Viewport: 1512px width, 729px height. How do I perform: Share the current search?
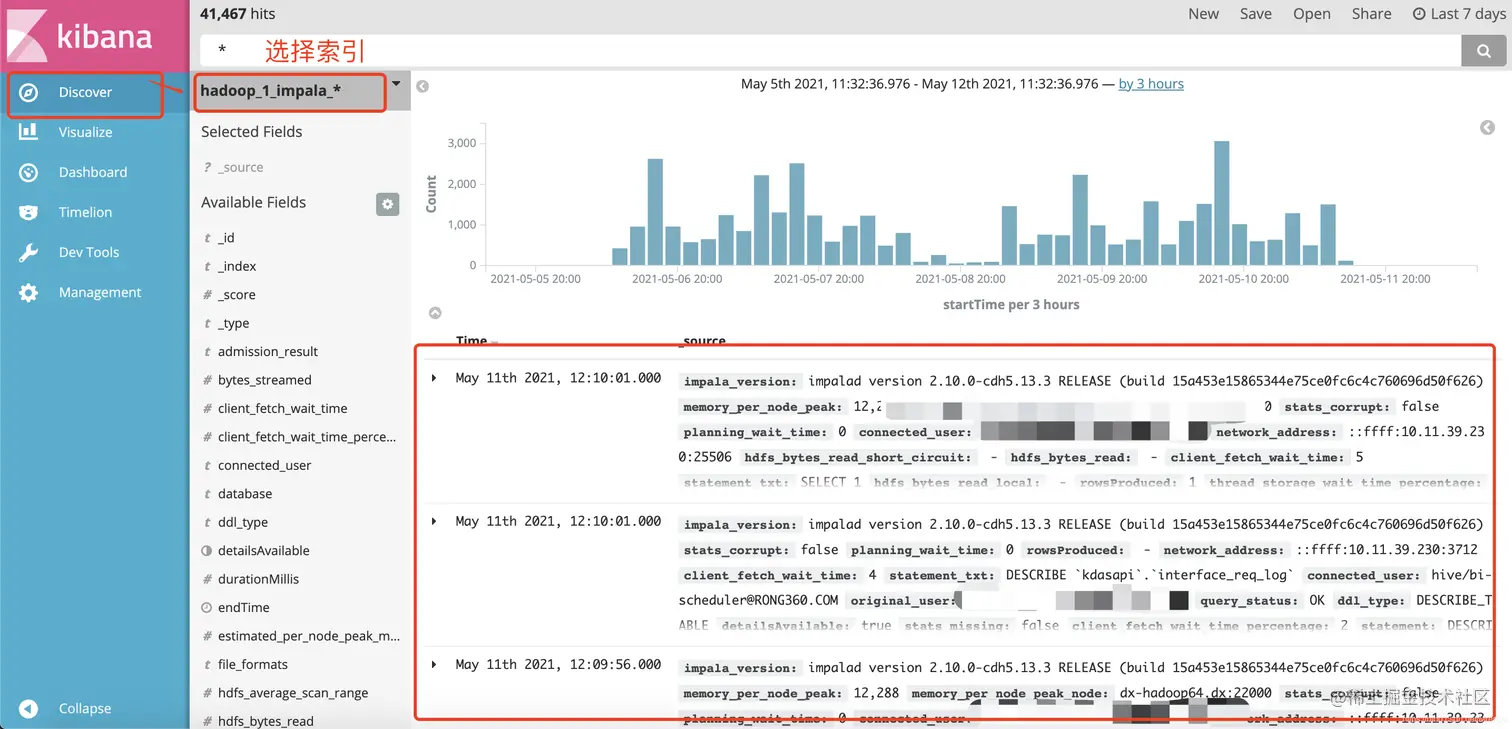pyautogui.click(x=1371, y=13)
